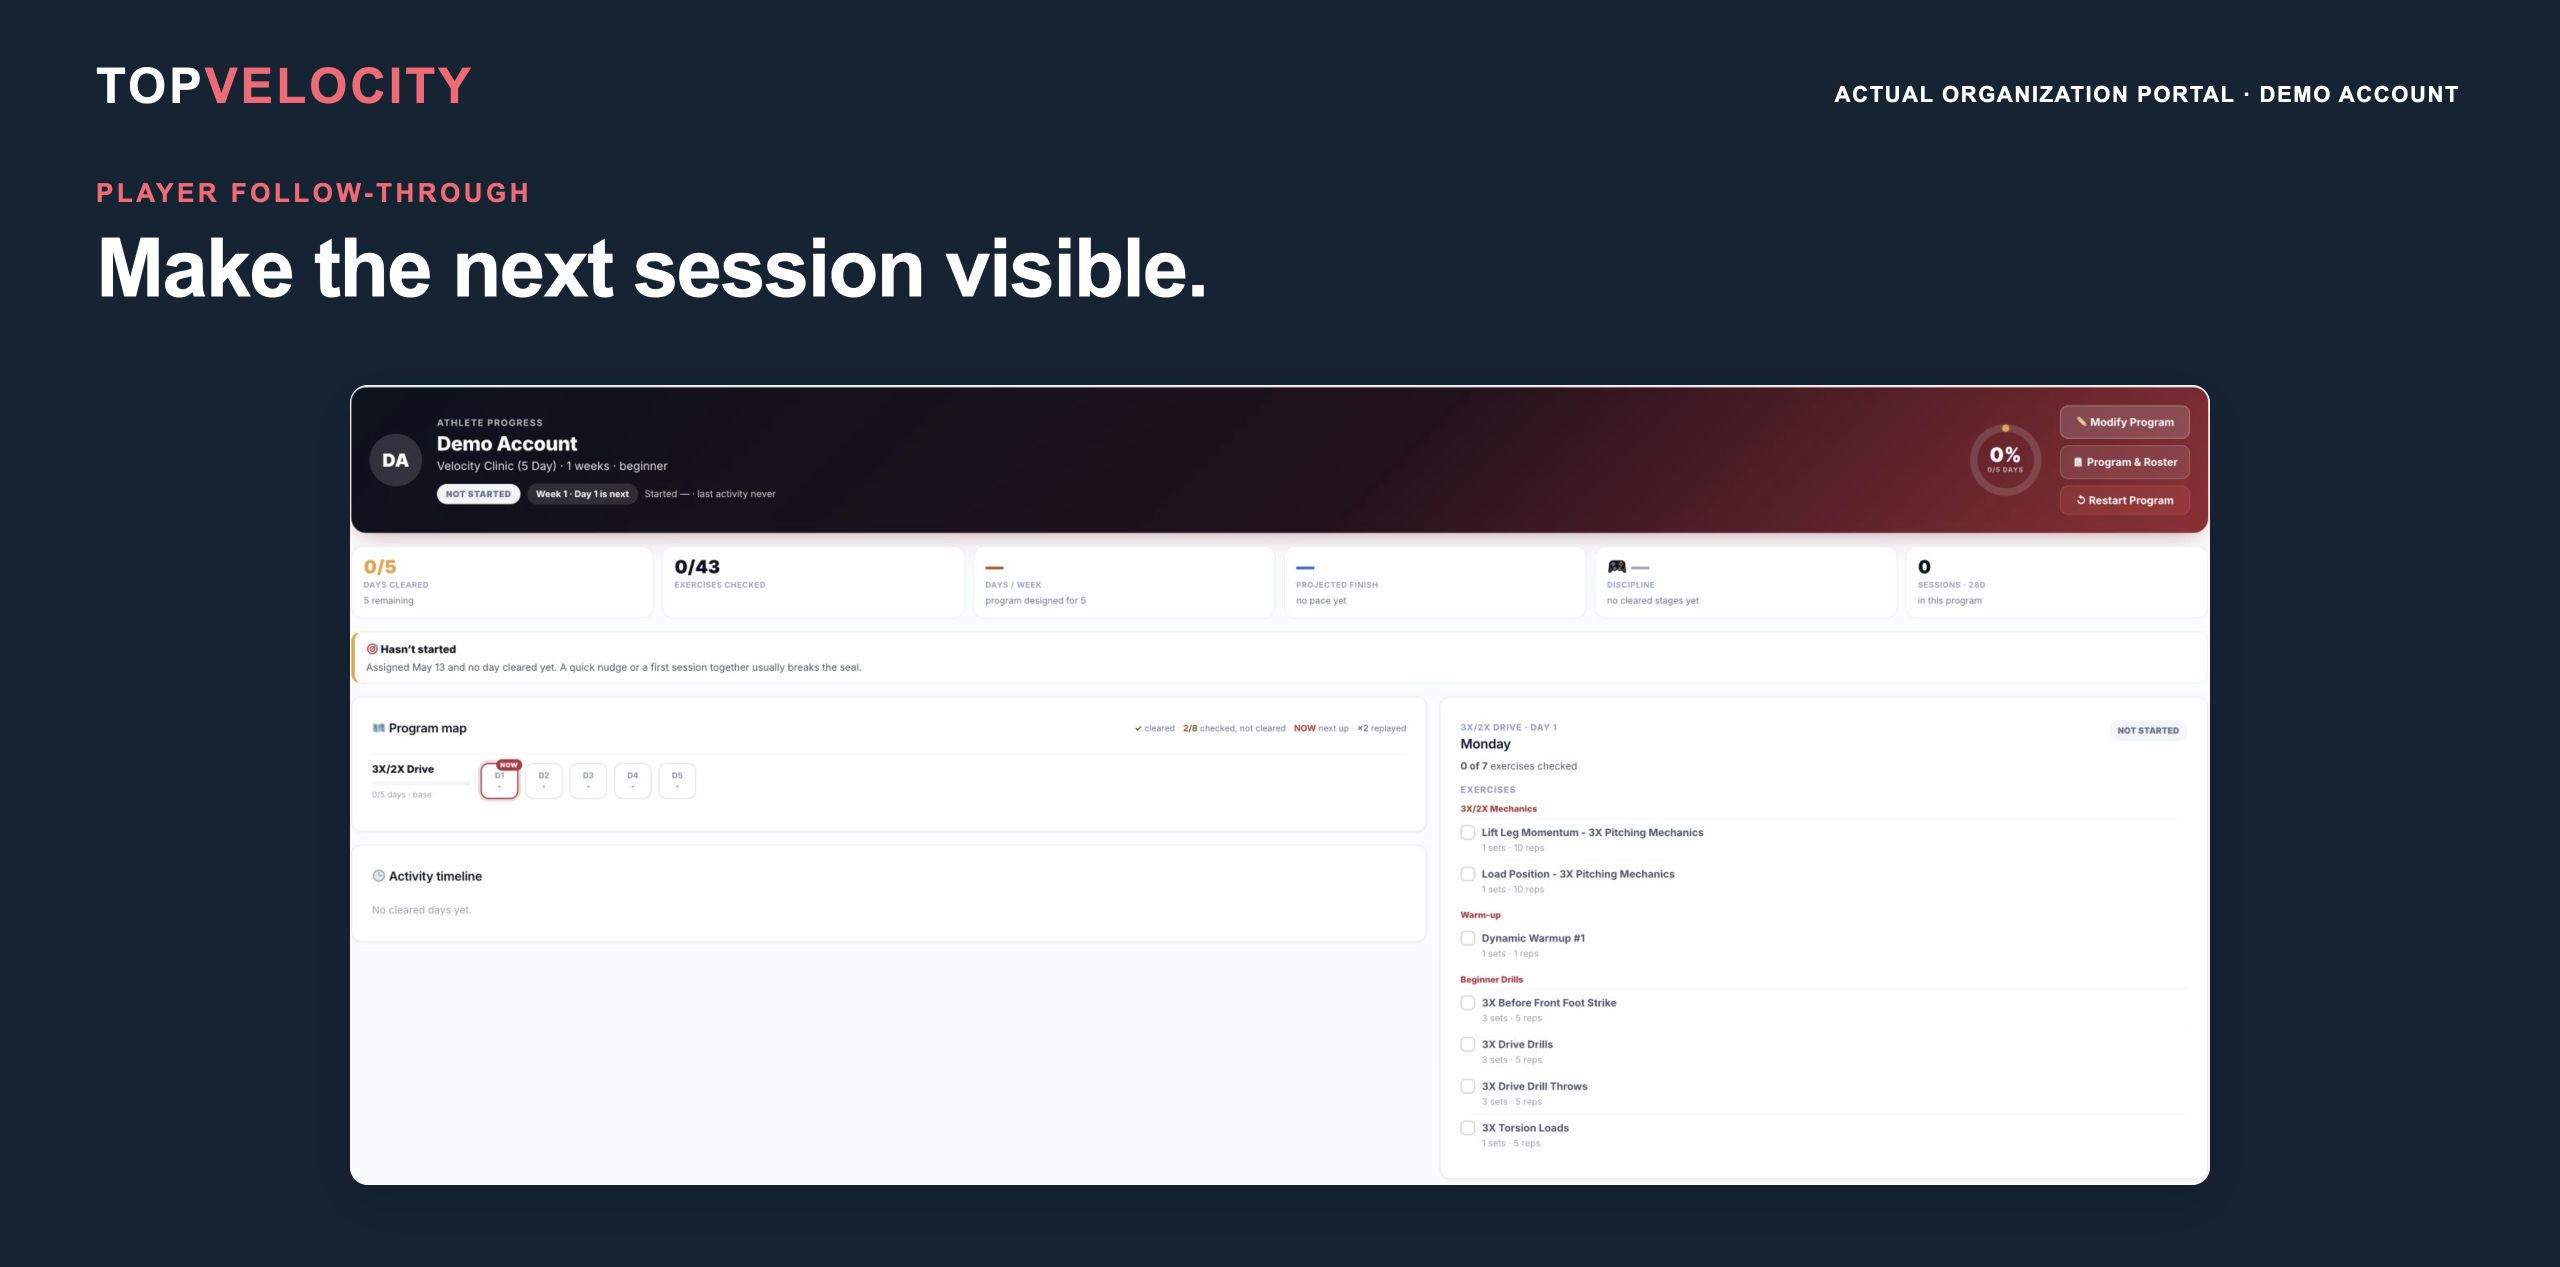Click the TOPVELOCITY logo
Screen dimensions: 2560x1267
tap(284, 86)
